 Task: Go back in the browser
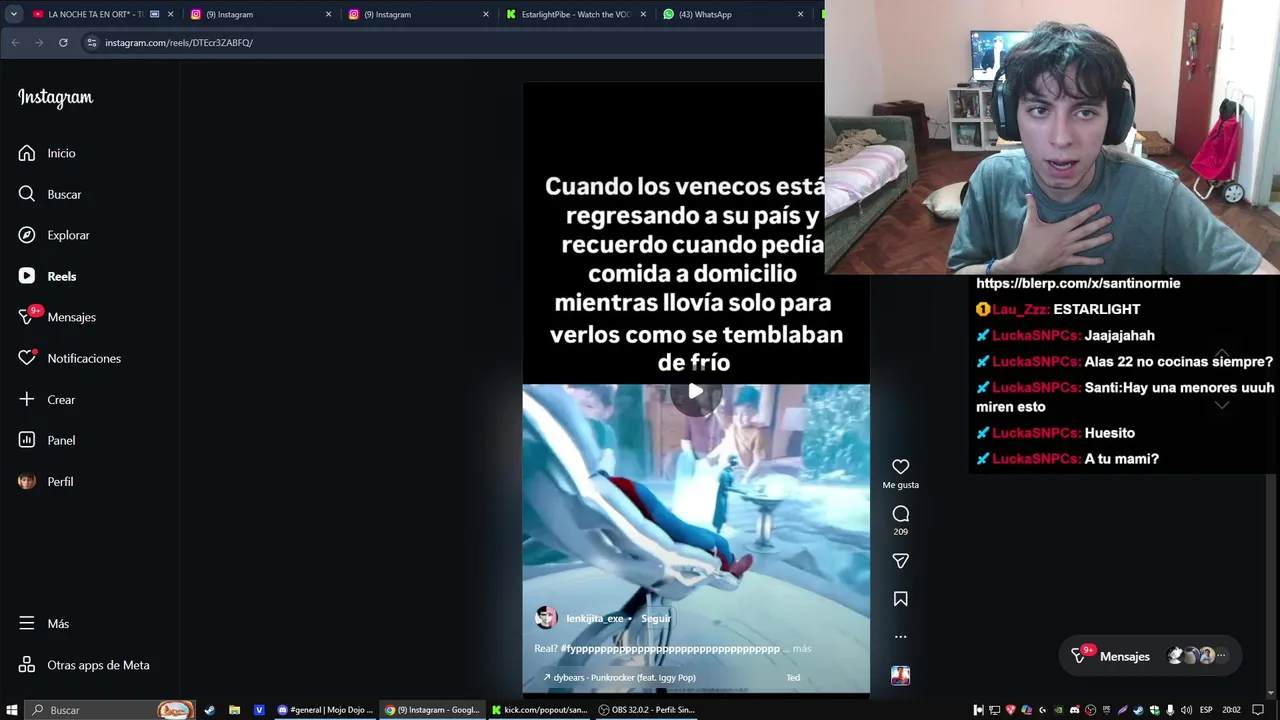pos(15,43)
